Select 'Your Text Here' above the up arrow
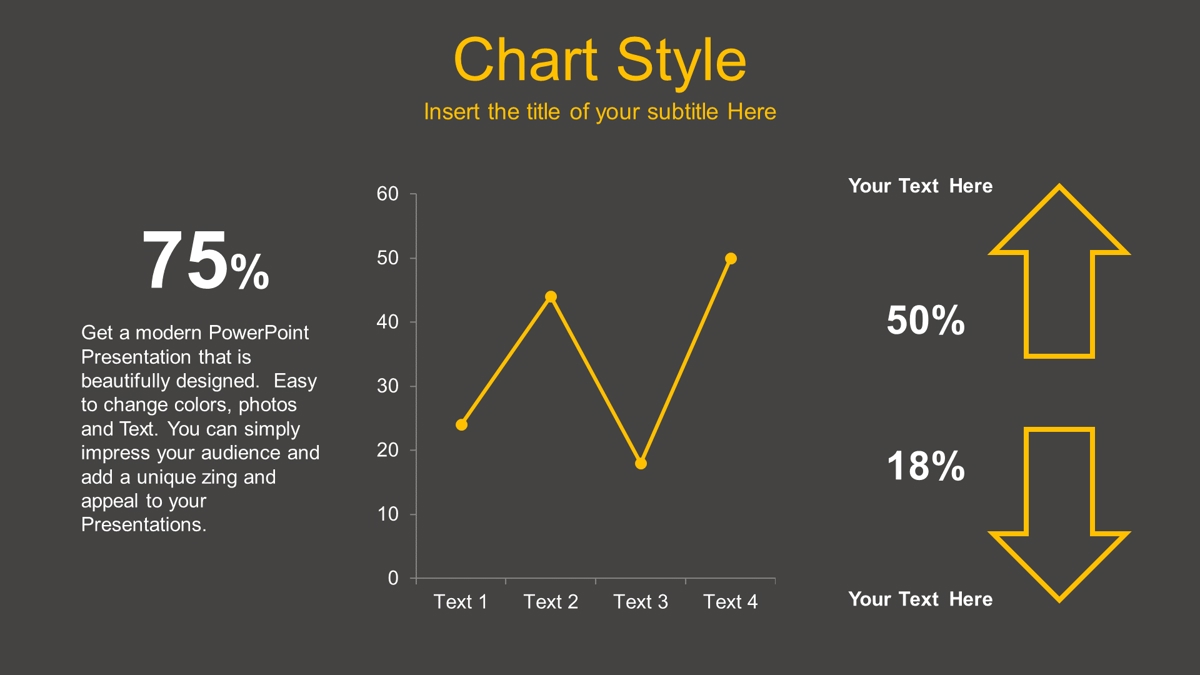Screen dimensions: 1200x675 click(921, 186)
